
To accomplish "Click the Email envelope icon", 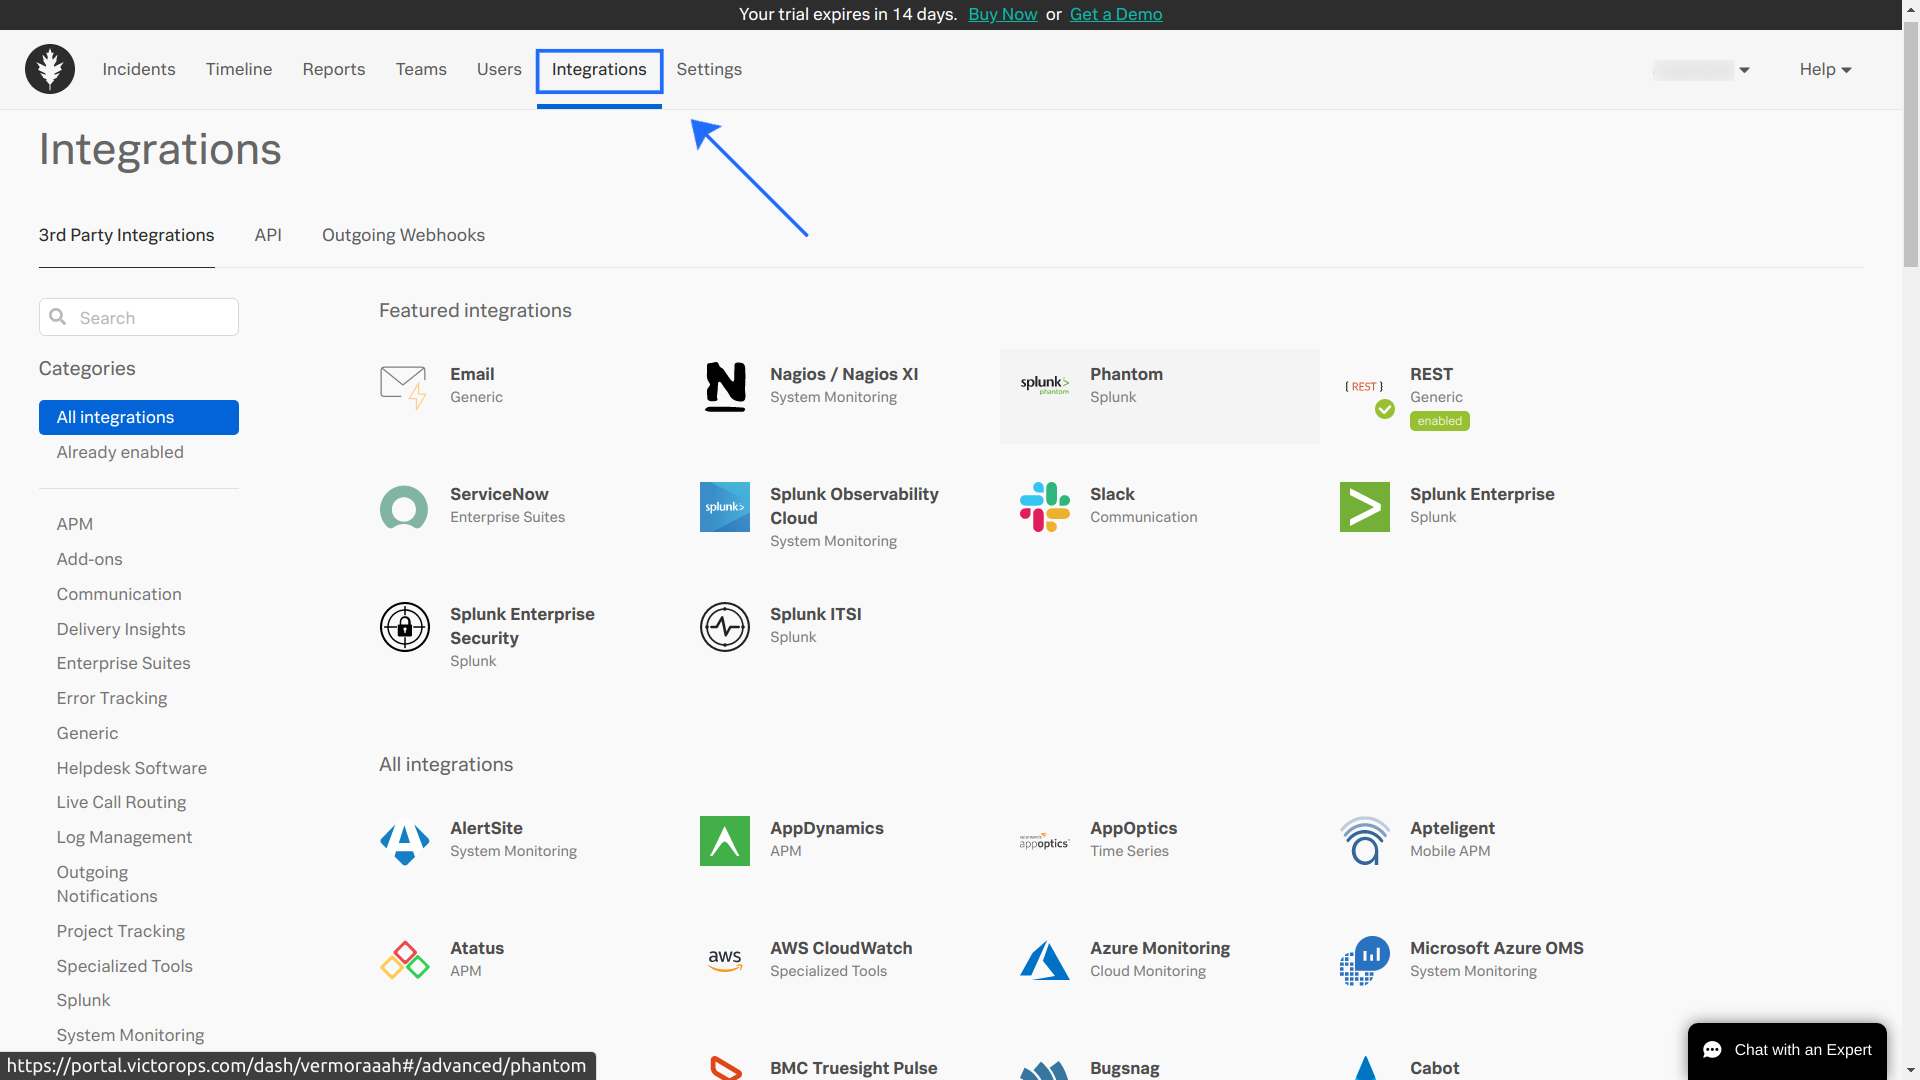I will [404, 387].
